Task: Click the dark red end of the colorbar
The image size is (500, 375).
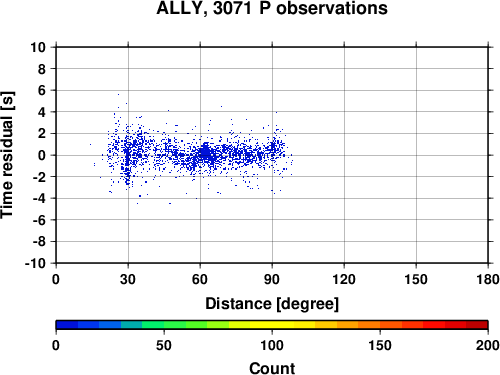Action: point(477,325)
